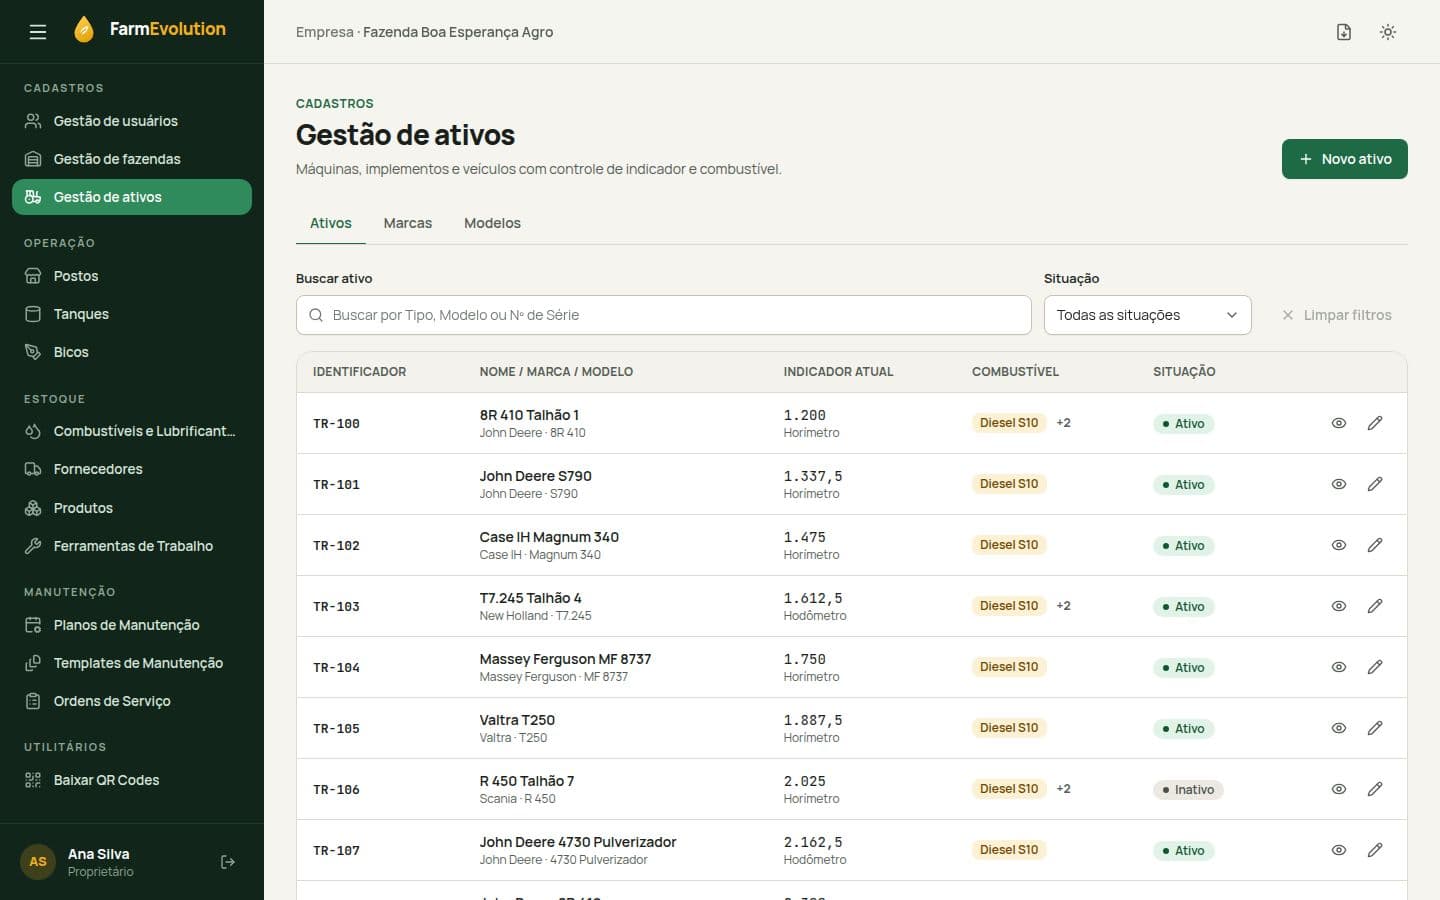
Task: Open the Bicos page
Action: point(132,352)
